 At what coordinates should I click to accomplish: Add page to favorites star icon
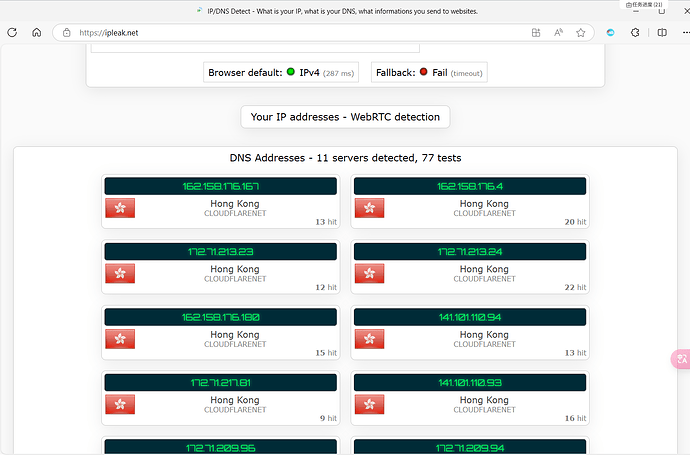click(x=581, y=33)
